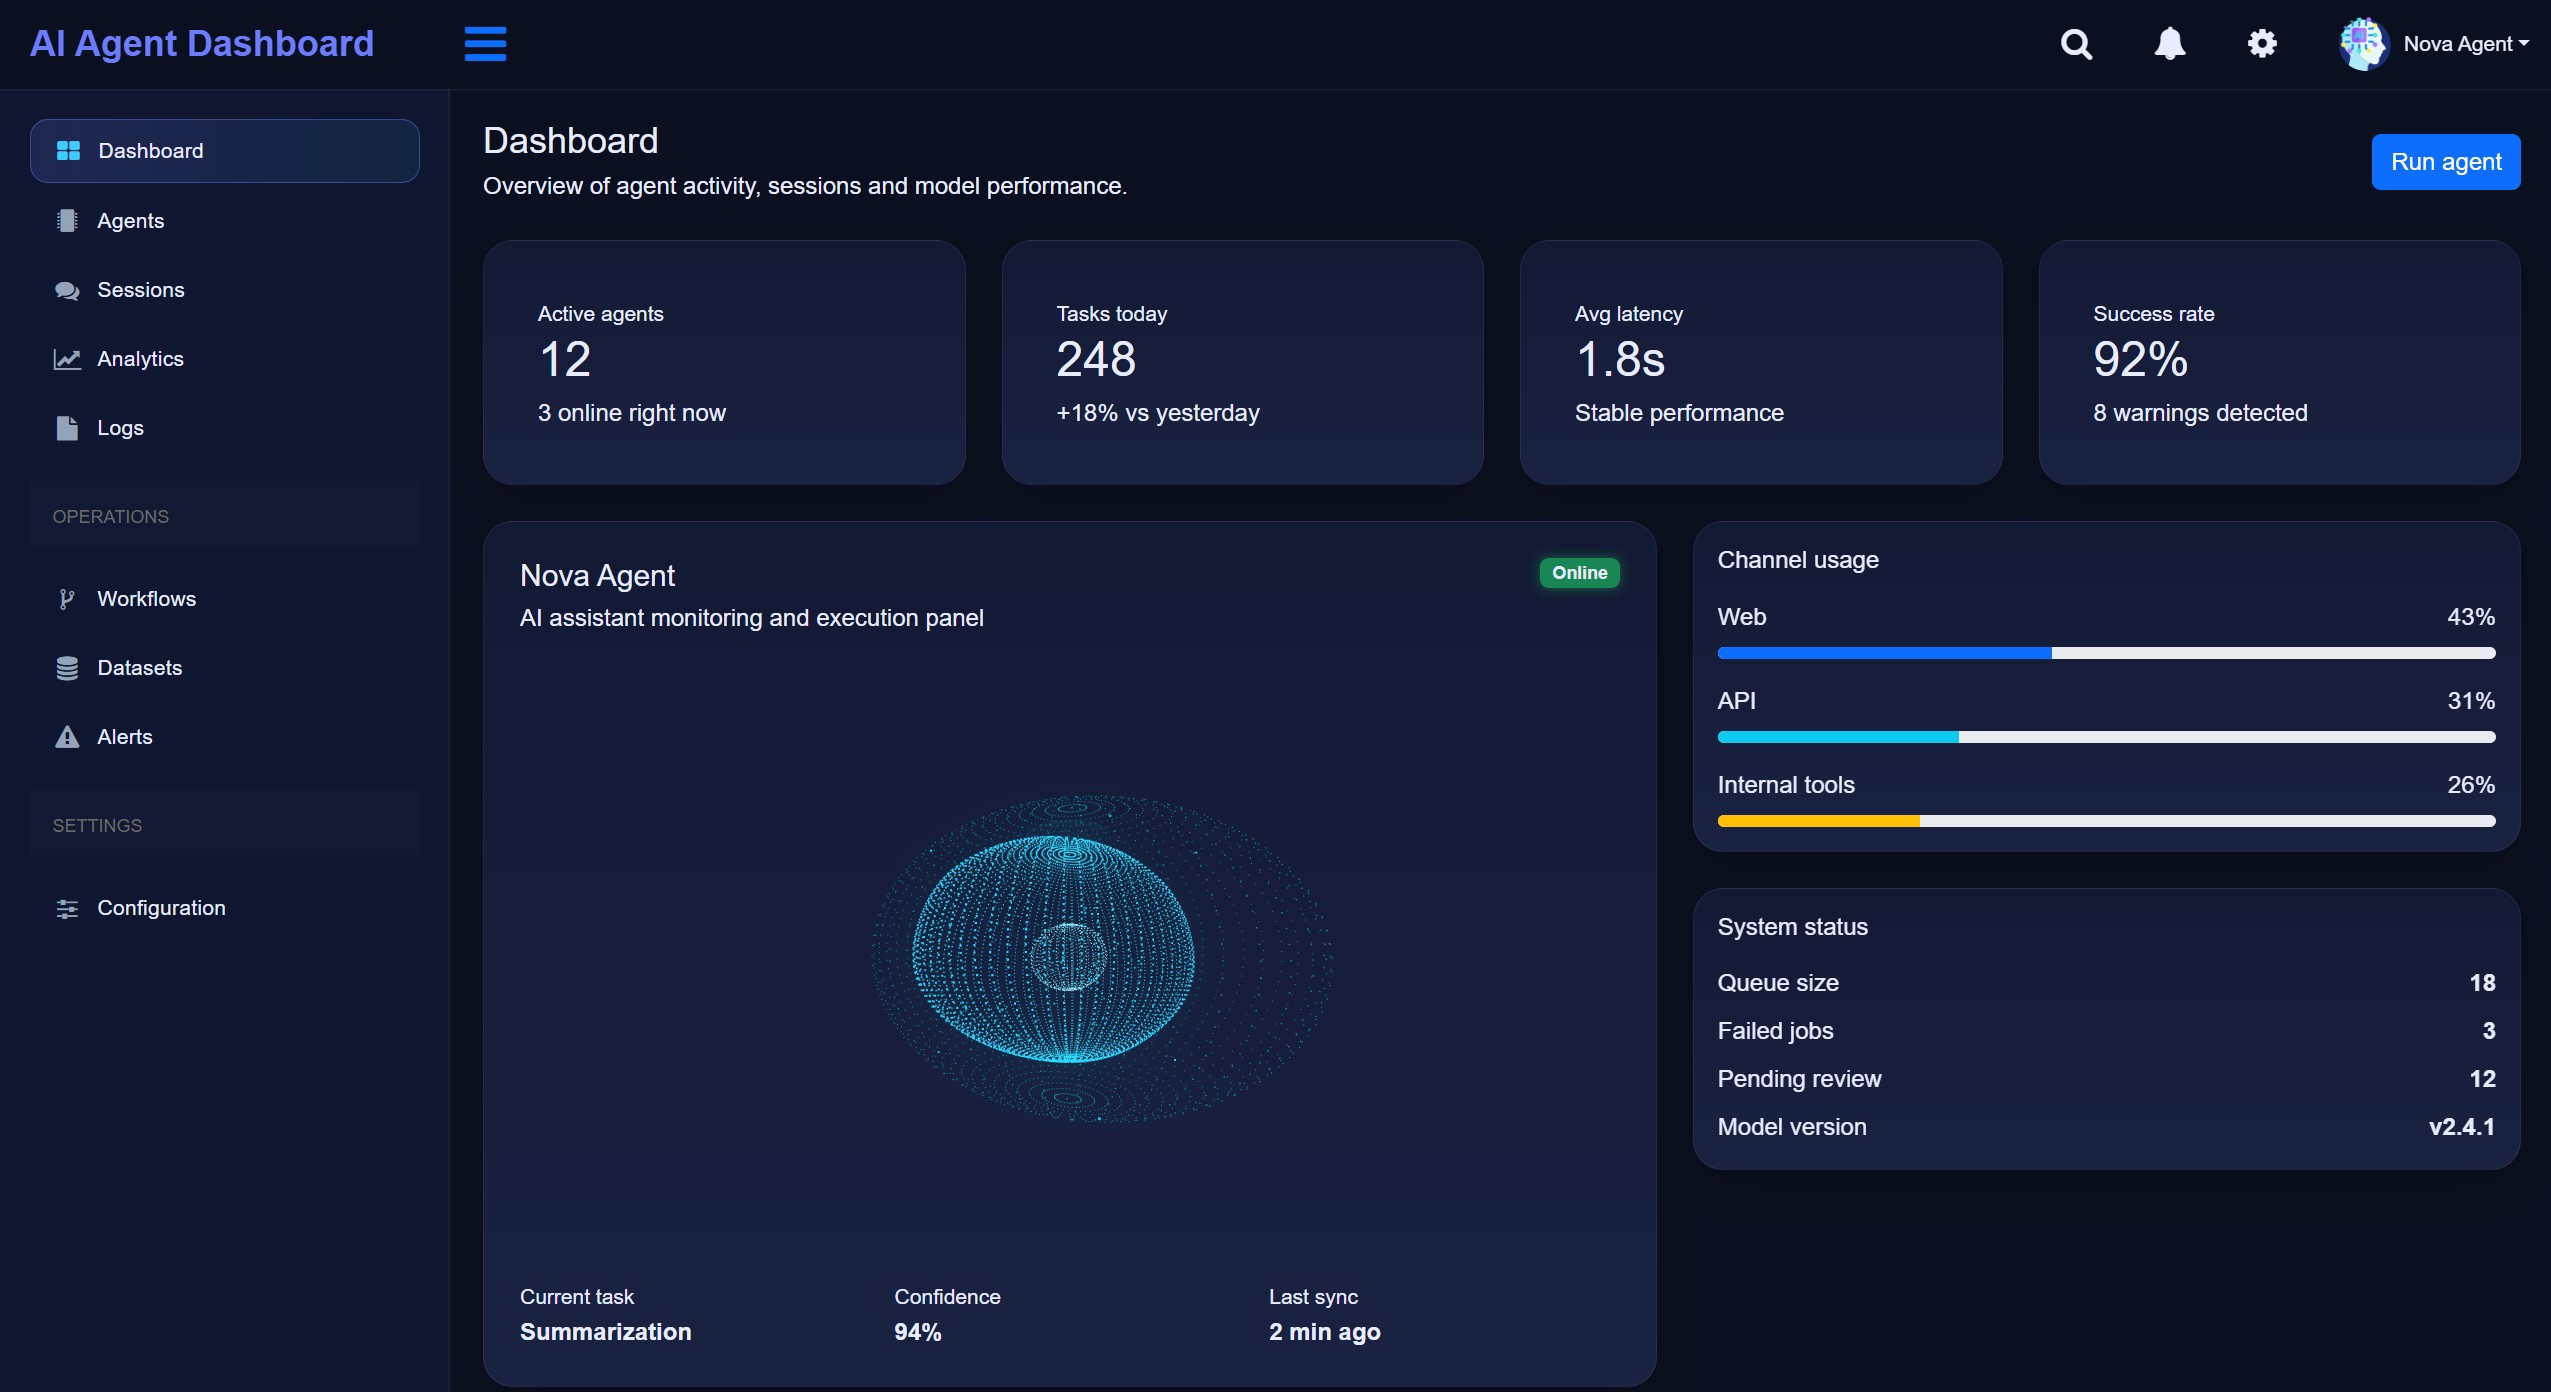
Task: Toggle the hamburger sidebar menu
Action: point(485,44)
